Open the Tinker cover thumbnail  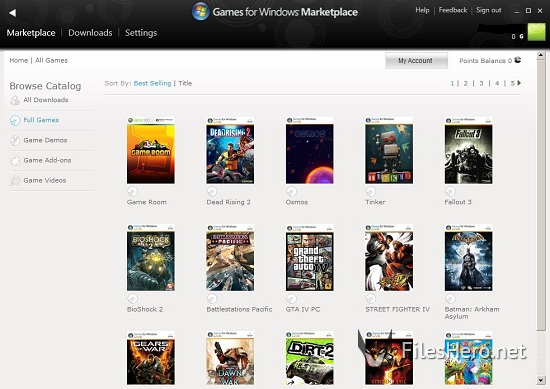(x=389, y=150)
